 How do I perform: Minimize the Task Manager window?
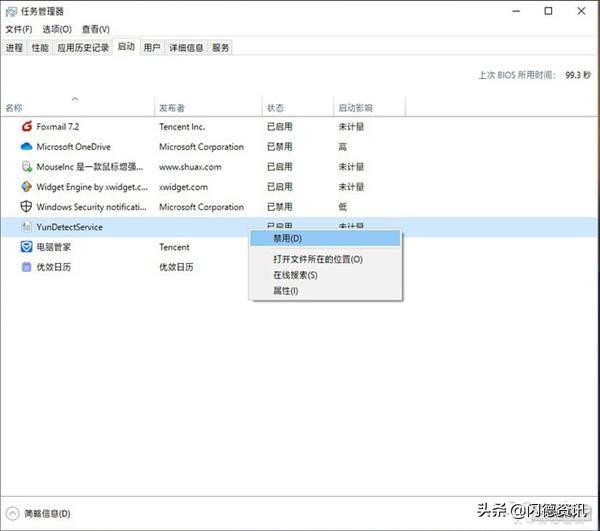[x=516, y=11]
